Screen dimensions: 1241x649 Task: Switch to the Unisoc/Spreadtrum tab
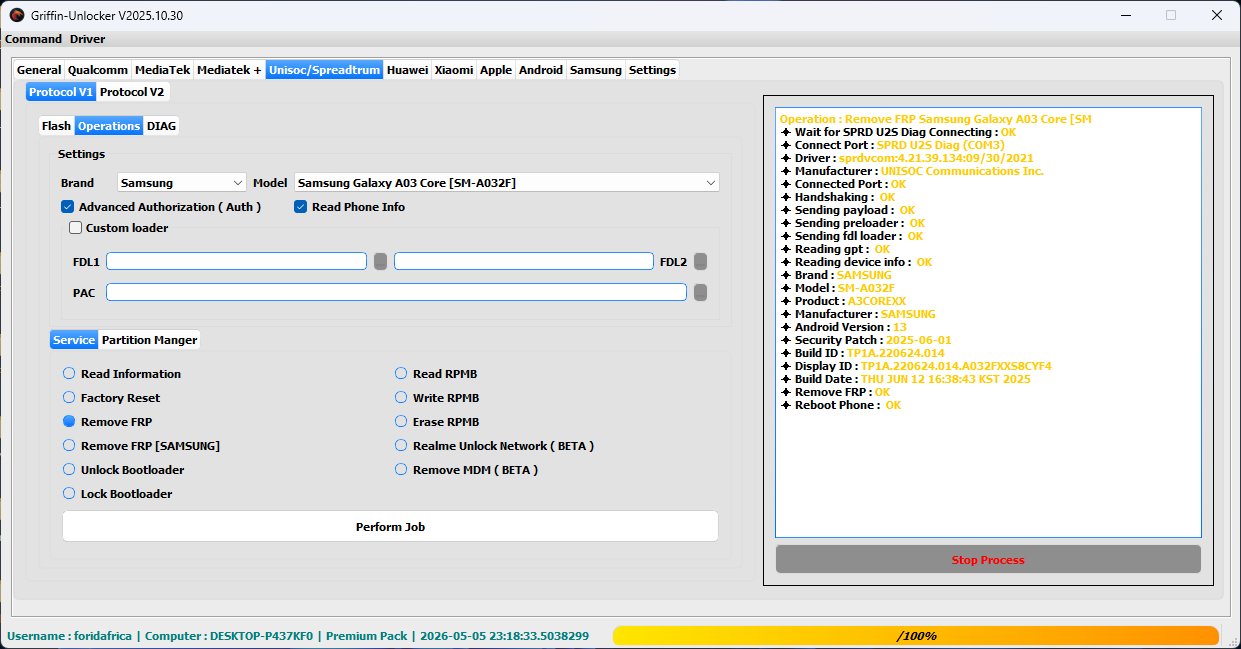(324, 70)
